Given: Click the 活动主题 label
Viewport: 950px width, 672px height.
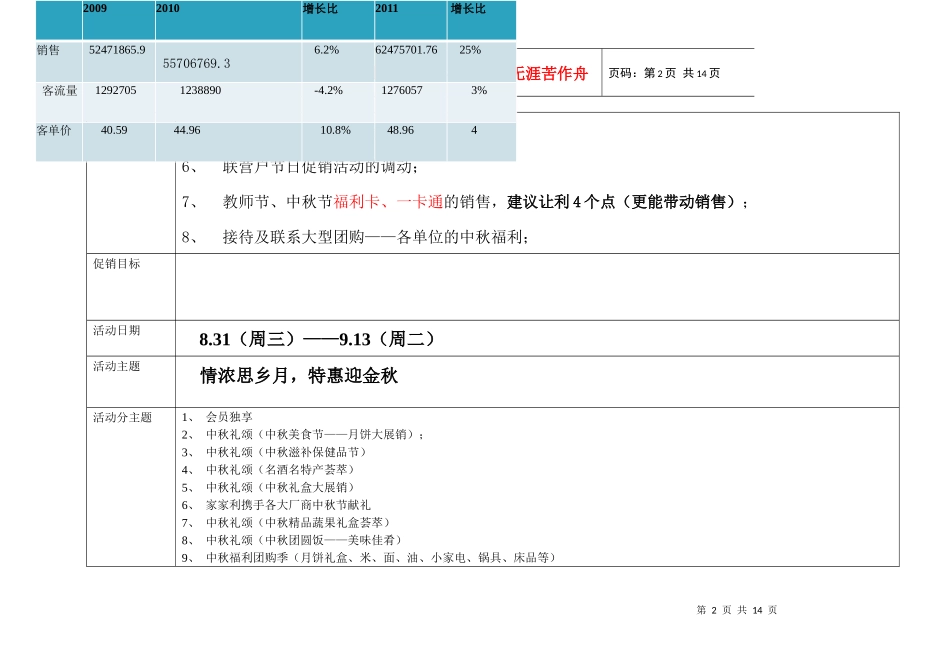Looking at the screenshot, I should point(116,366).
